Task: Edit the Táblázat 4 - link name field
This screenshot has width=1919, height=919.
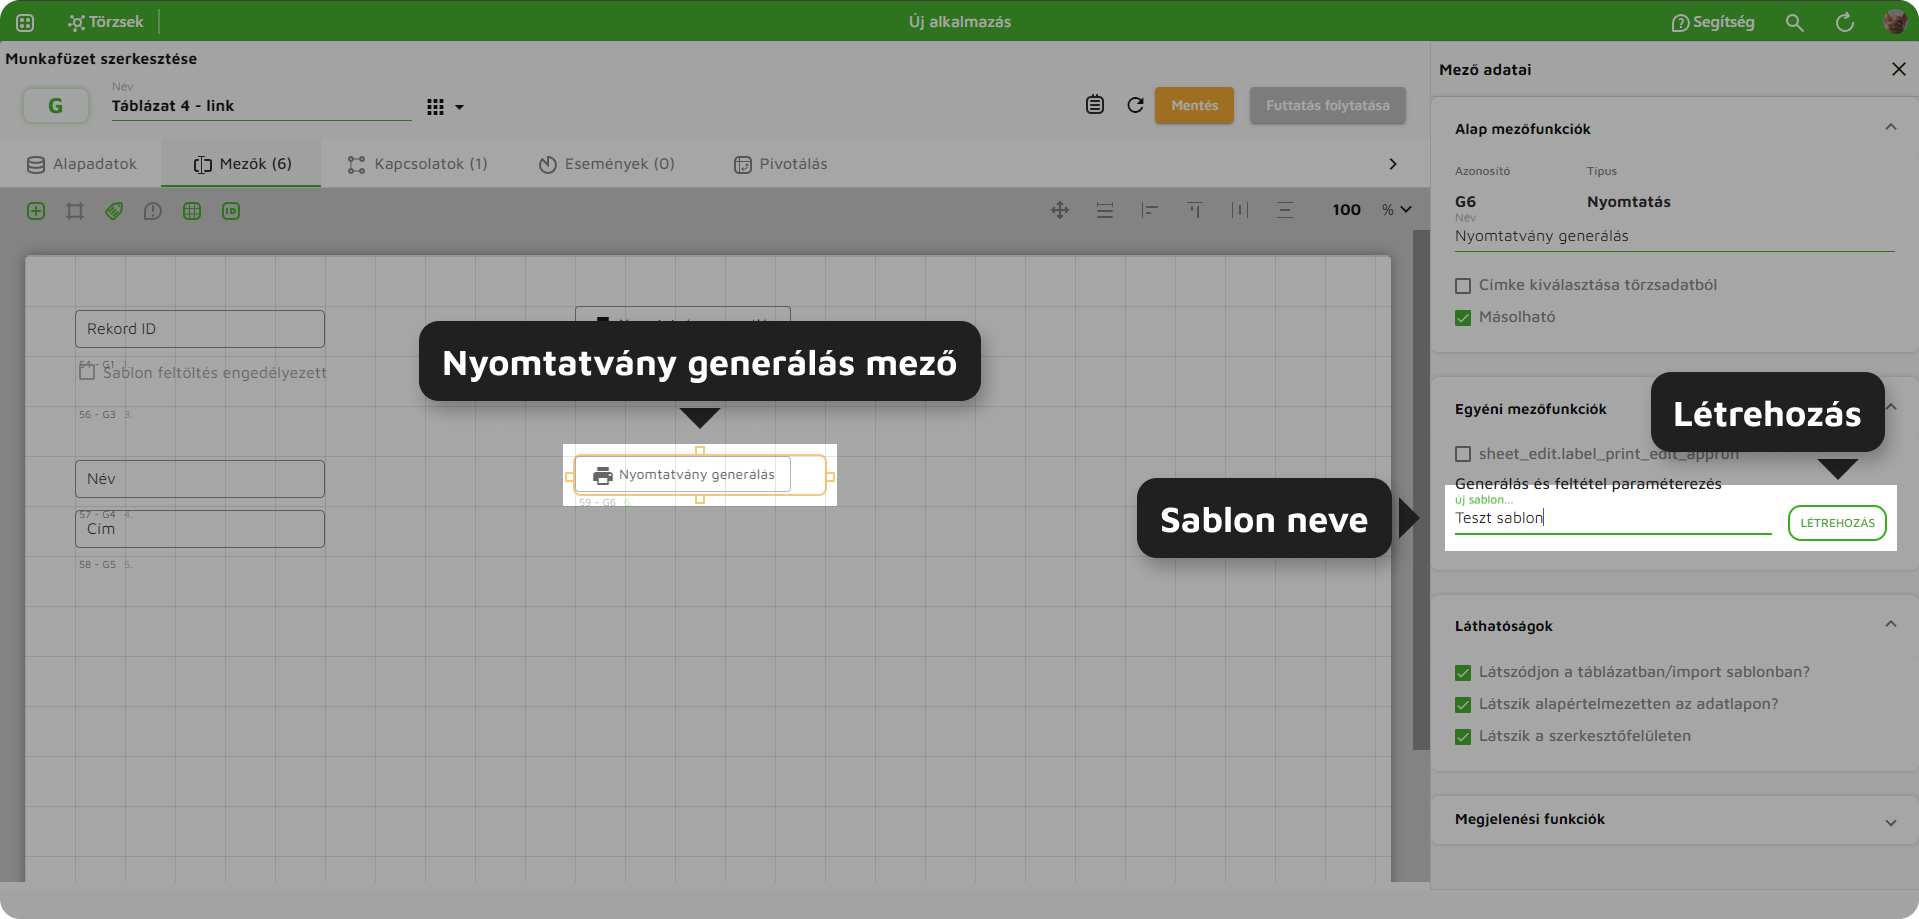Action: [x=261, y=106]
